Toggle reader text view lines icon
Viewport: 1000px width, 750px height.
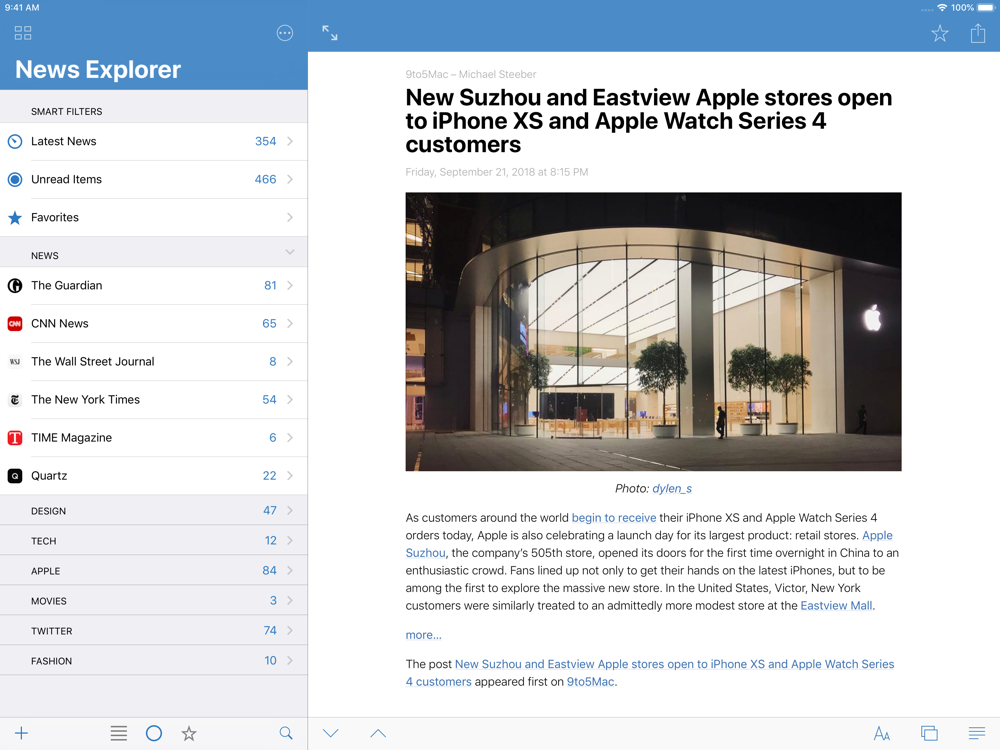pyautogui.click(x=976, y=733)
